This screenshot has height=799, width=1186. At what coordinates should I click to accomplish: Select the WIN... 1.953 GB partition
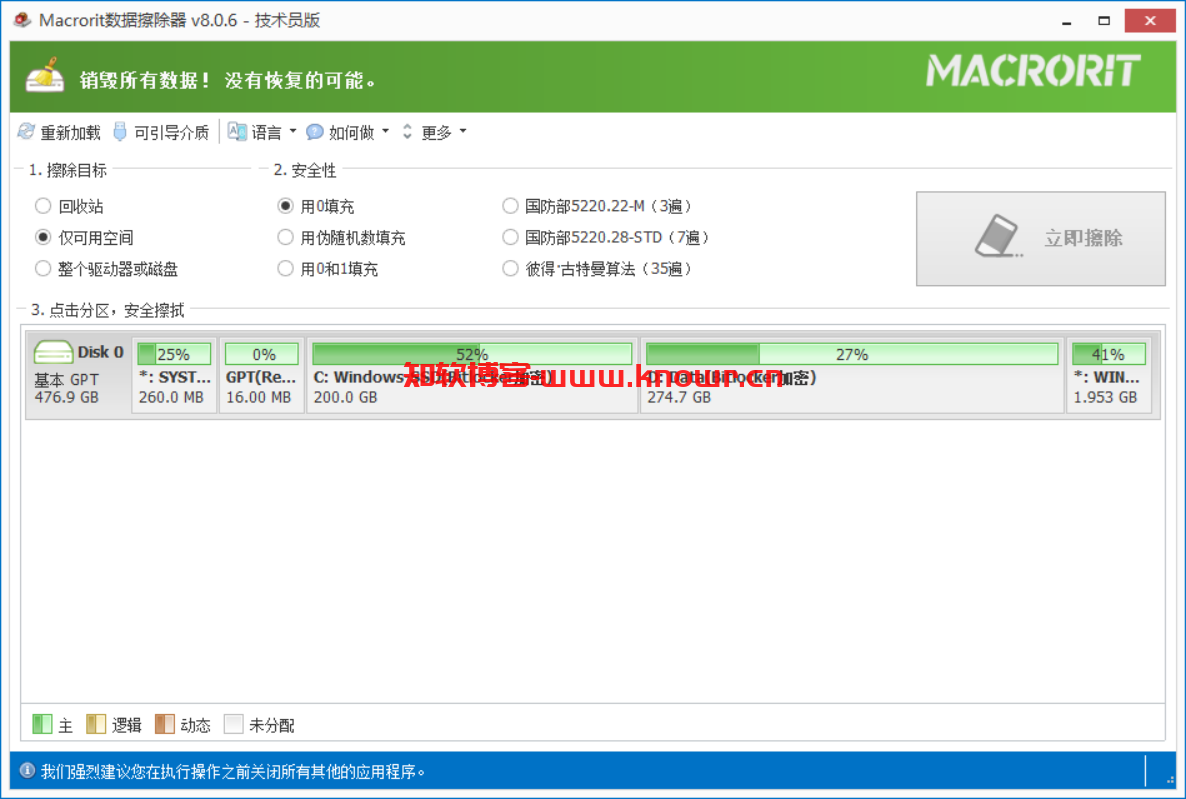(x=1109, y=375)
